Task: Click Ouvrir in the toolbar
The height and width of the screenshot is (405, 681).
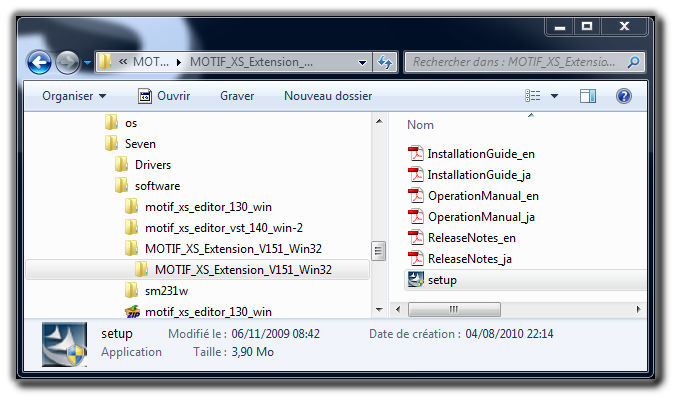Action: point(164,96)
